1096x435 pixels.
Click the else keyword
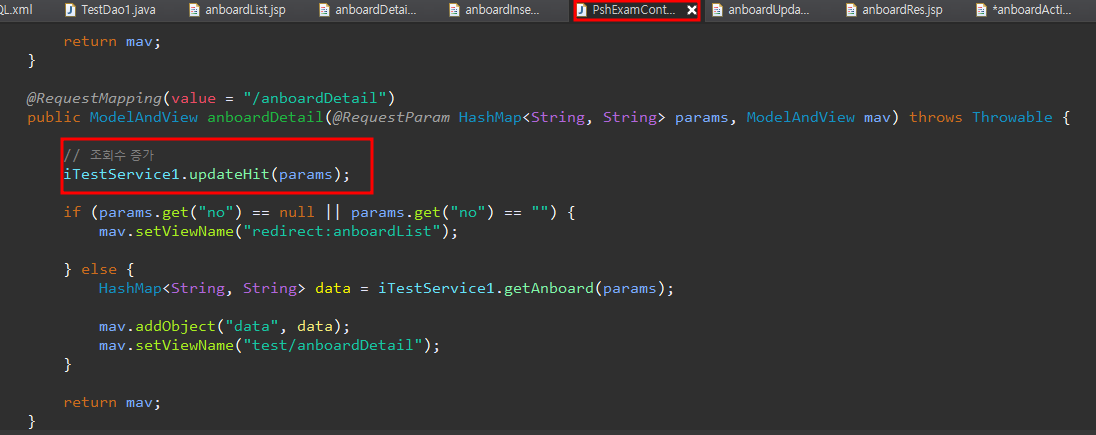tap(99, 269)
